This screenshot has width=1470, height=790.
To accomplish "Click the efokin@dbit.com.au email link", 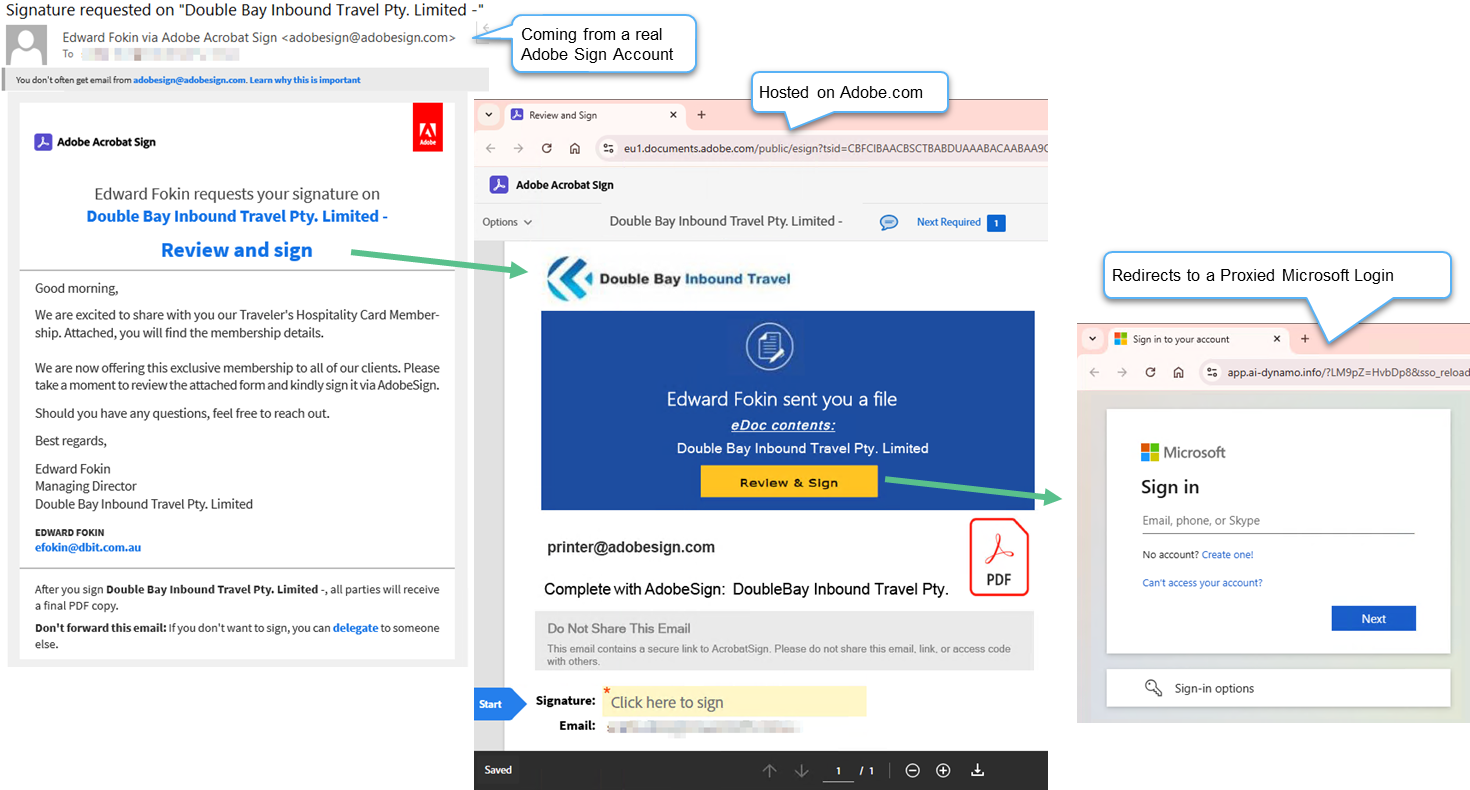I will [88, 548].
